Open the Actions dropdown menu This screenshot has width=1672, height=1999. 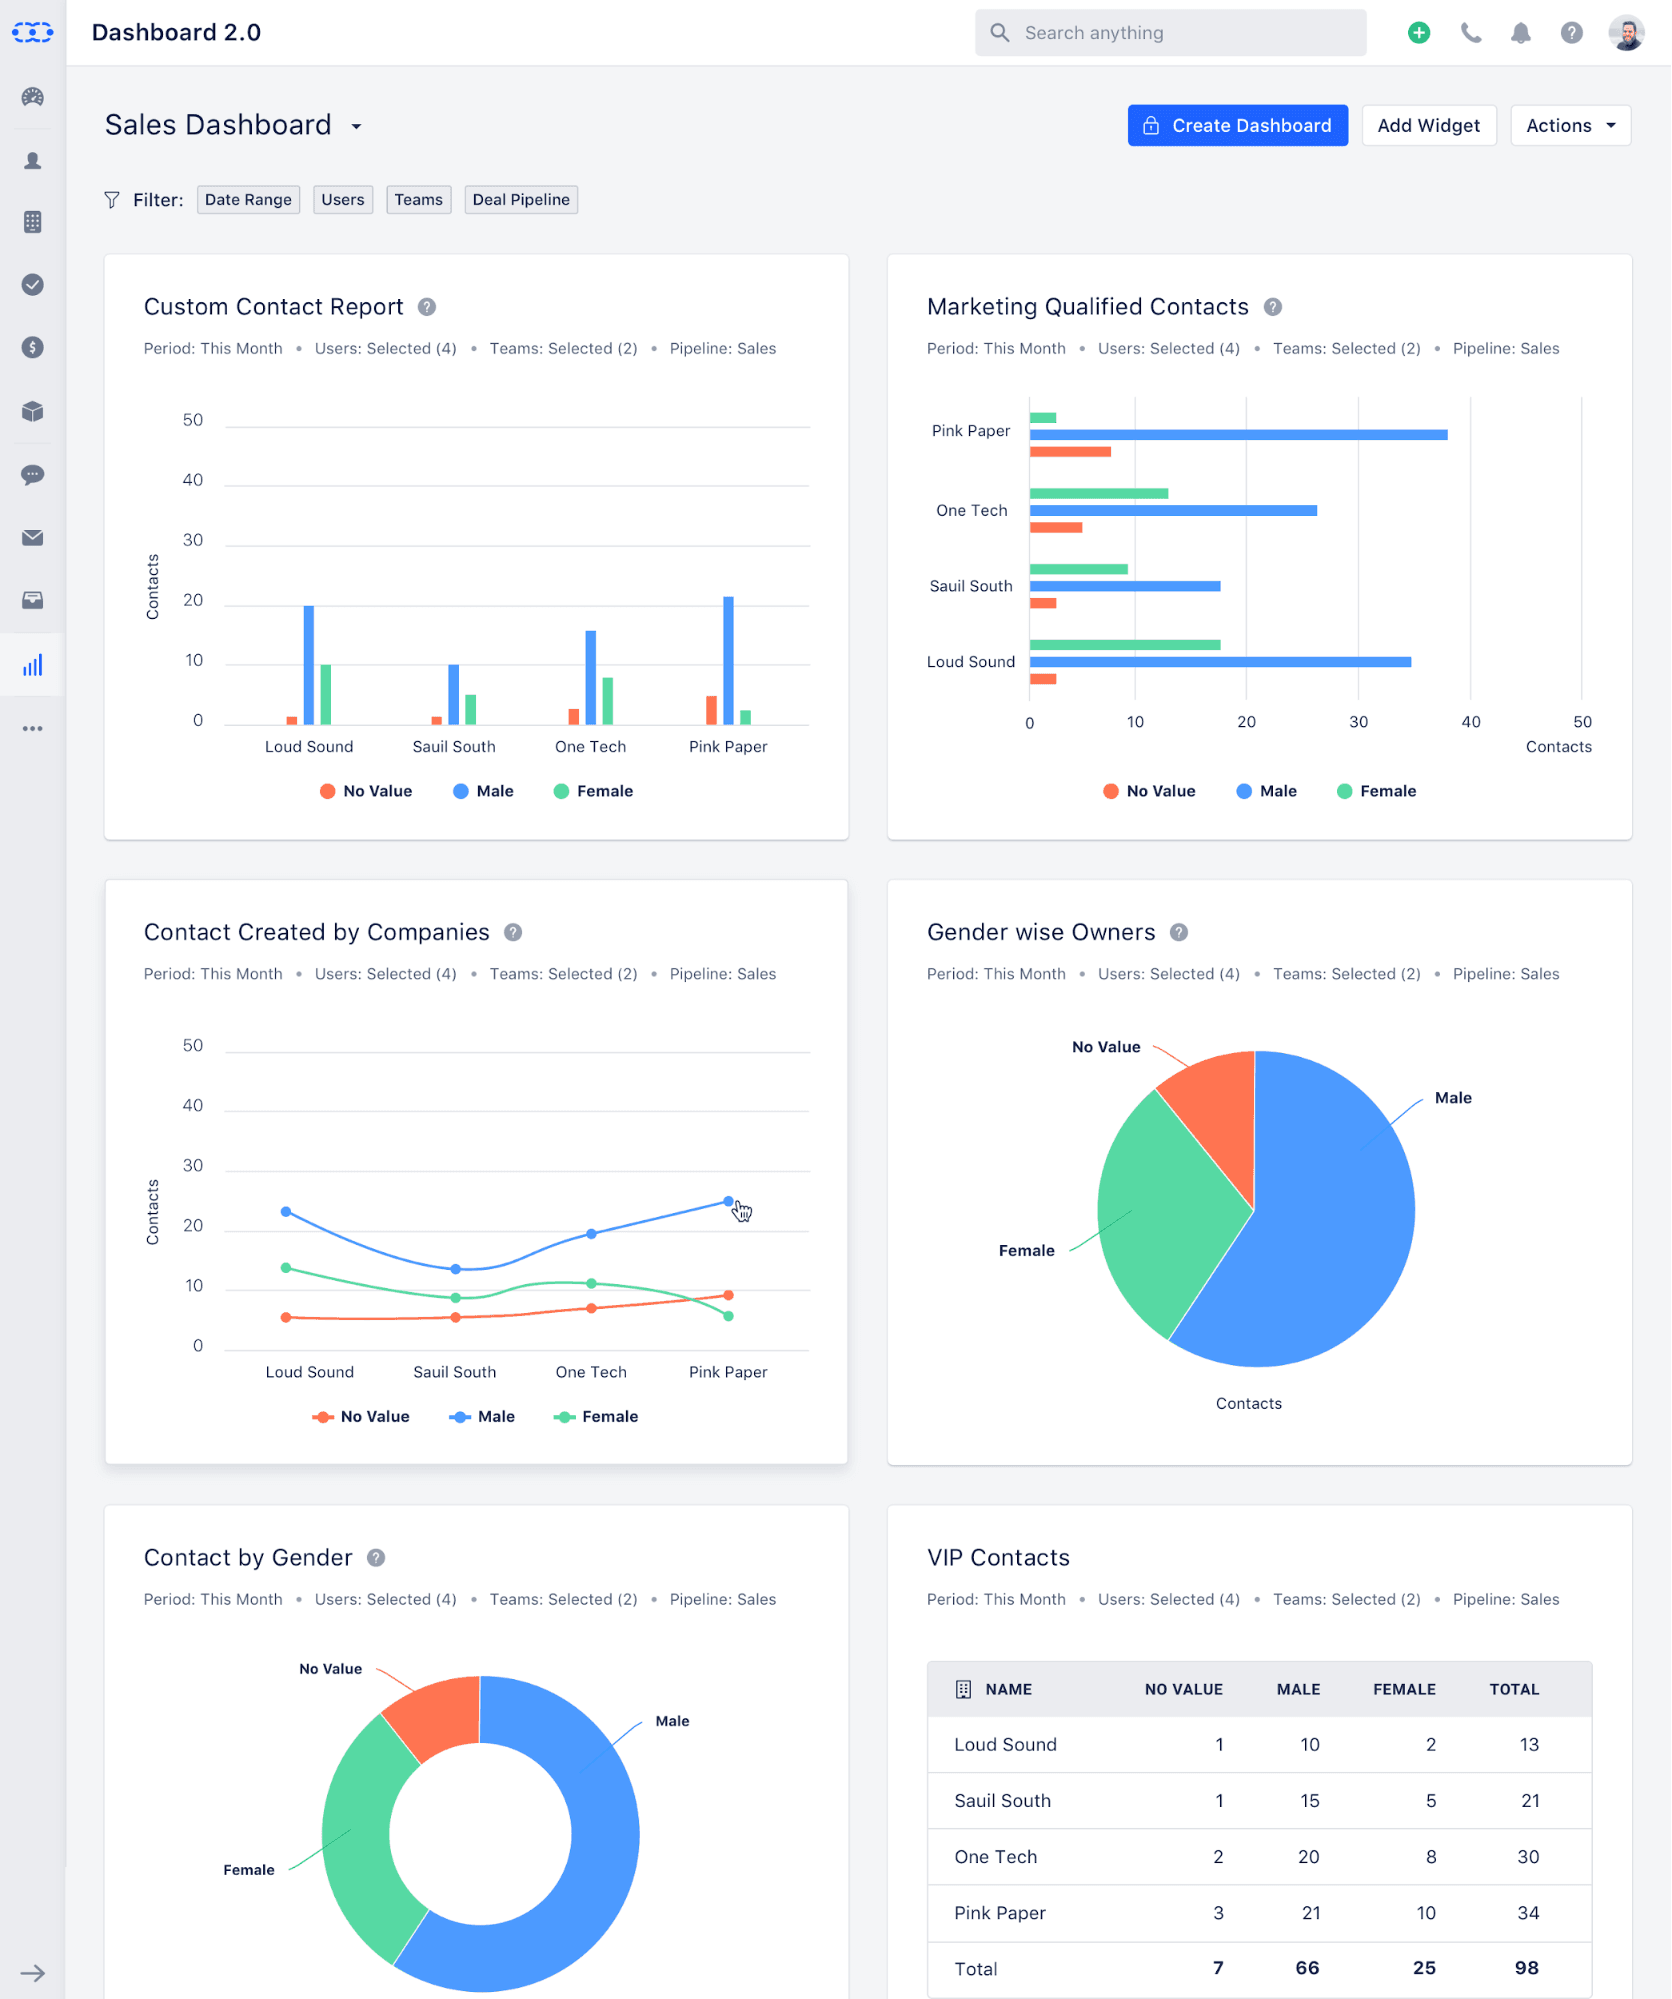click(x=1569, y=125)
